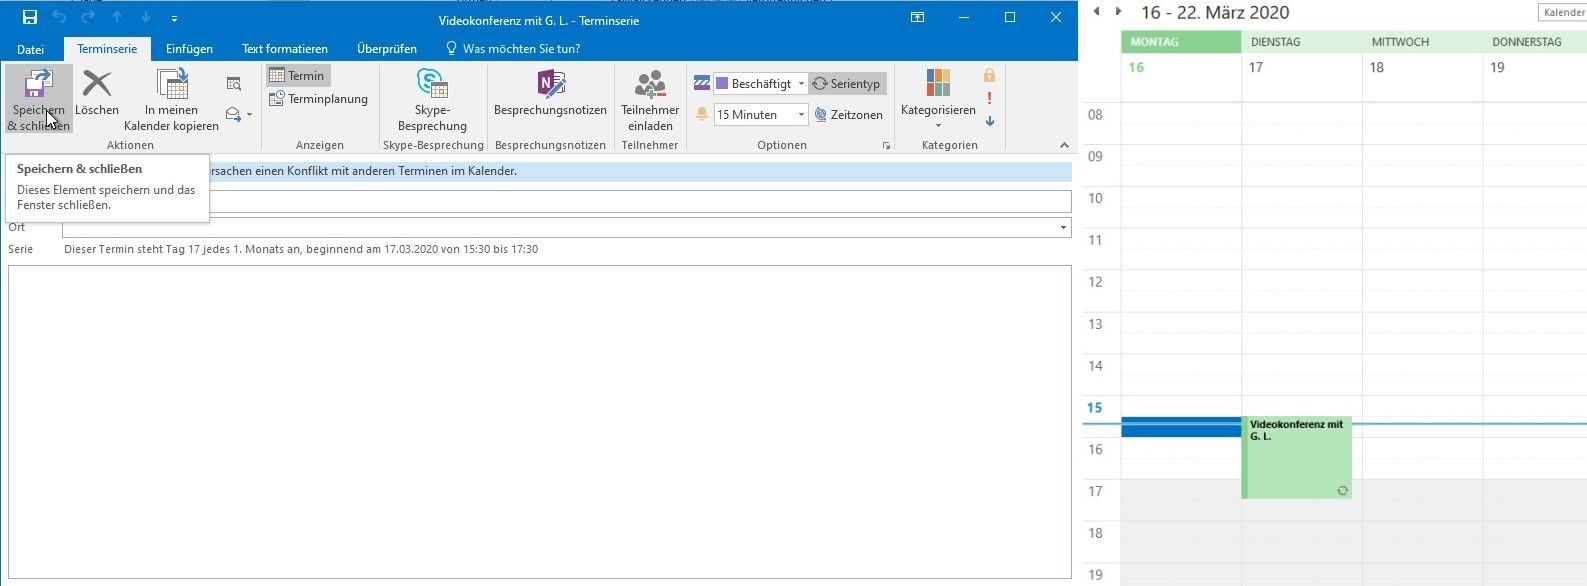Open the Kategorisieren dropdown
Viewport: 1587px width, 586px height.
938,99
